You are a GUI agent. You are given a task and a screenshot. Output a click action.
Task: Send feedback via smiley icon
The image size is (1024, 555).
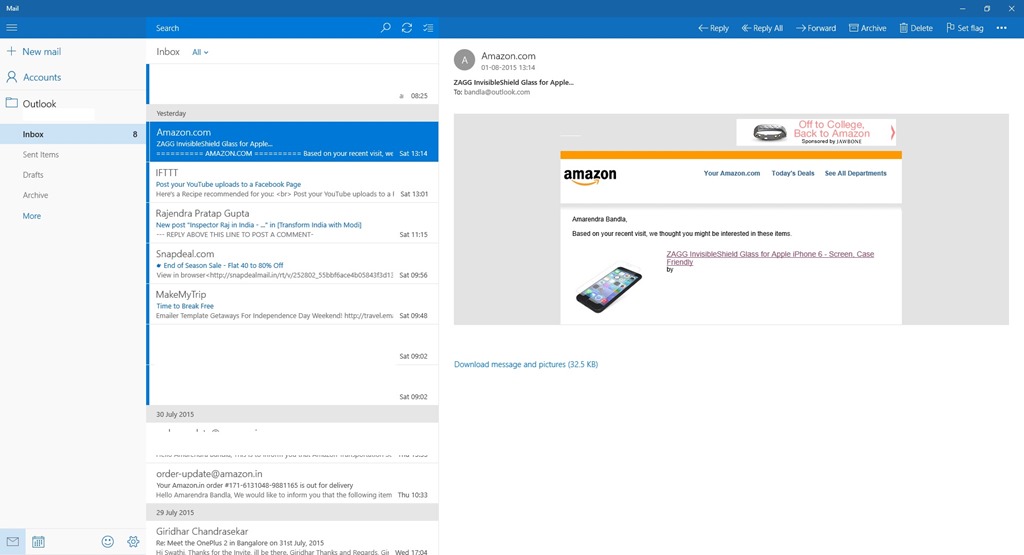point(108,541)
